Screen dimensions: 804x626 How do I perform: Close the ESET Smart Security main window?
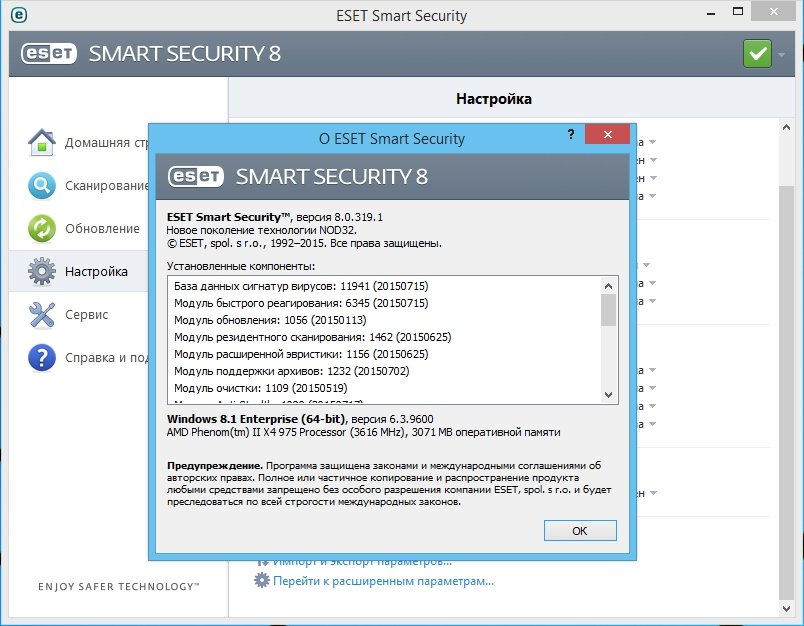pos(774,12)
